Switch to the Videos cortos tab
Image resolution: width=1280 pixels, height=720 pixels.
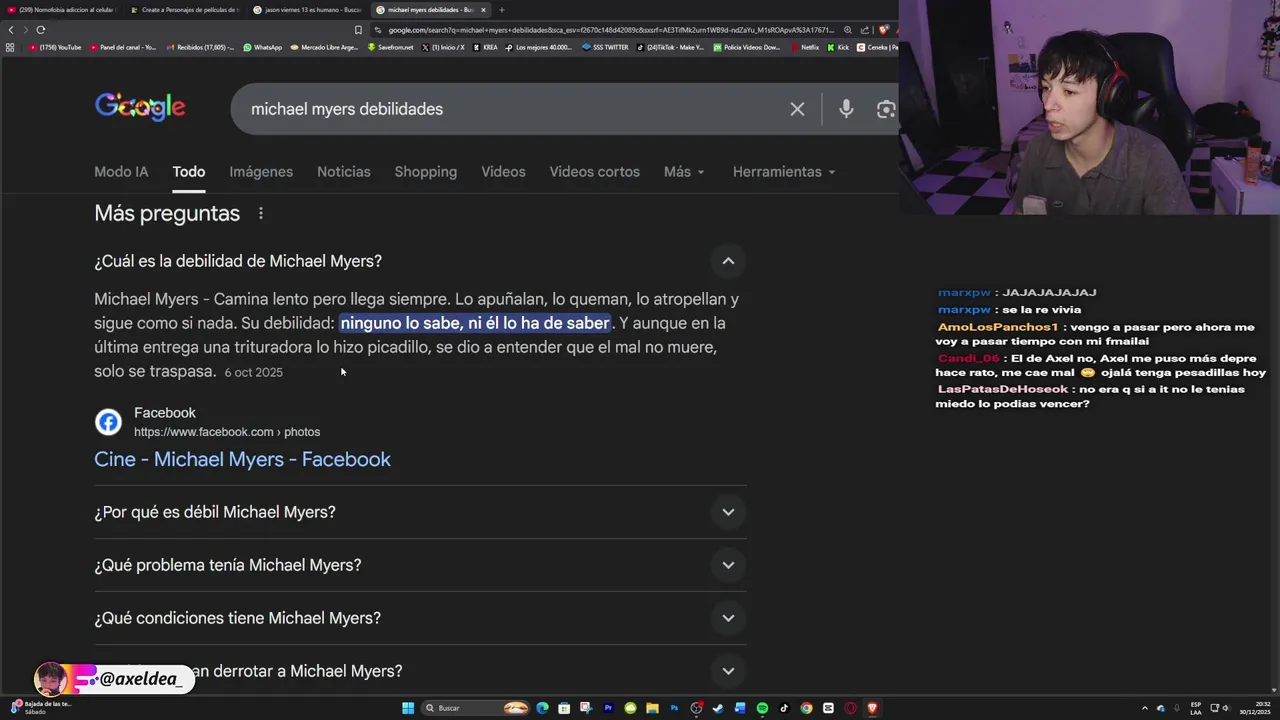point(594,172)
